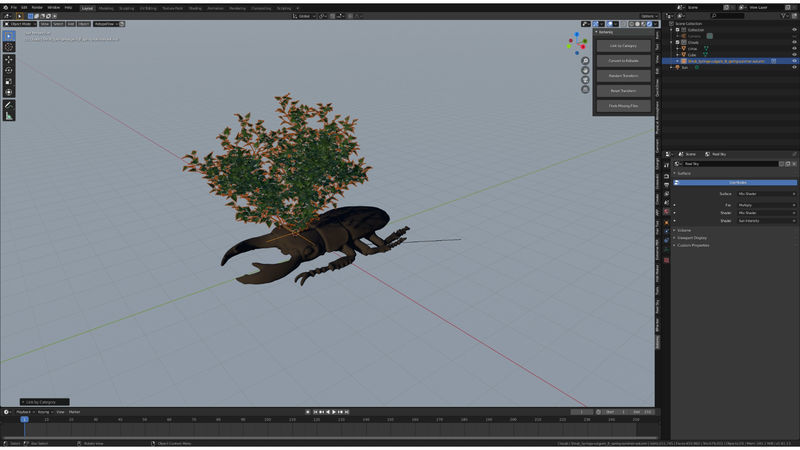
Task: Click the Play animation button
Action: (x=334, y=412)
